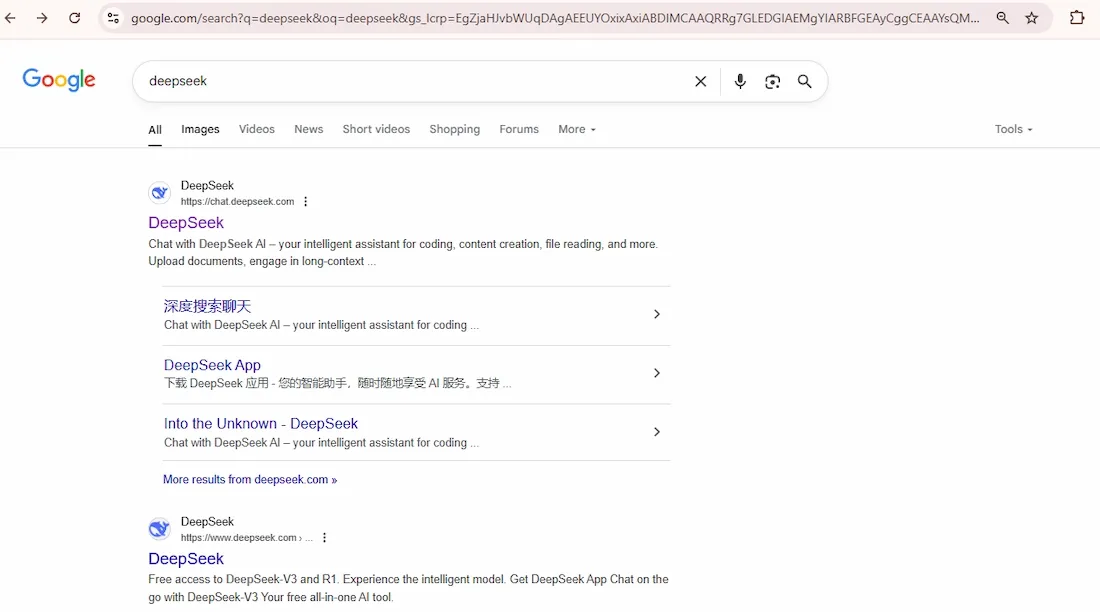Switch to the Short videos tab
This screenshot has width=1100, height=612.
click(x=376, y=129)
